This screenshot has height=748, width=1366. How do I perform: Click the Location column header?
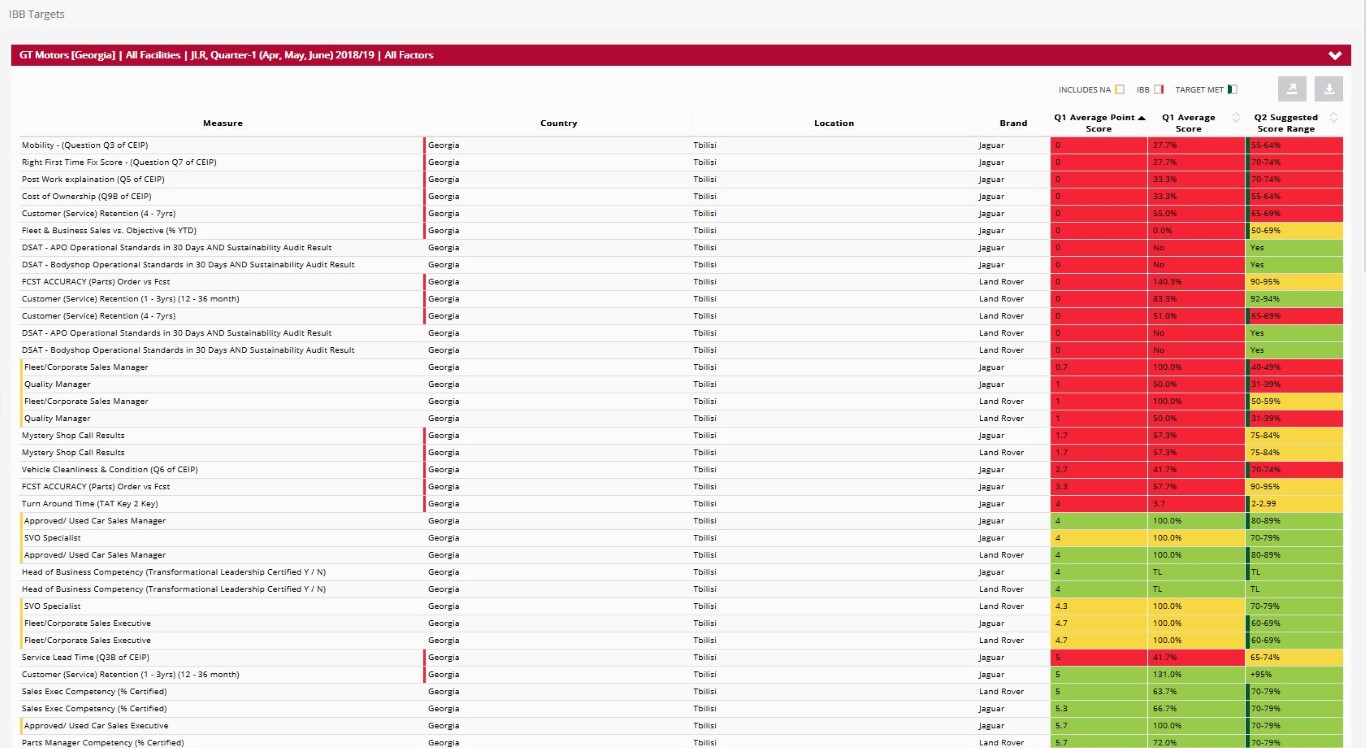[x=833, y=123]
